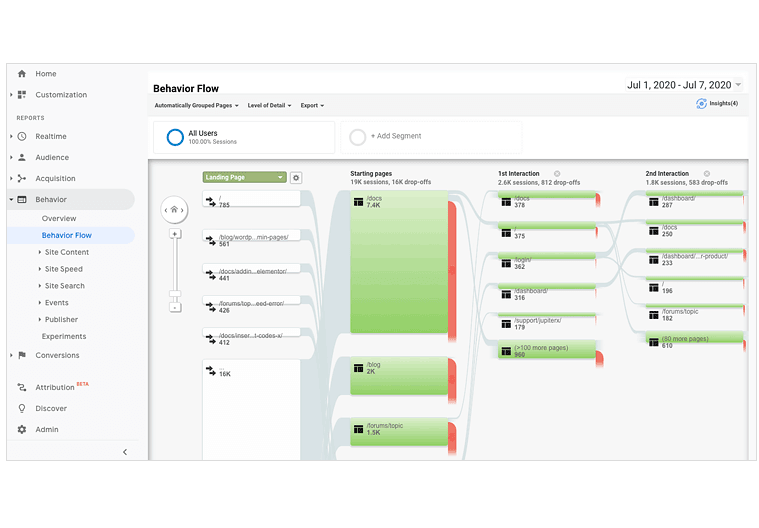Select the 16K other landing pages node
The image size is (759, 528).
point(251,409)
